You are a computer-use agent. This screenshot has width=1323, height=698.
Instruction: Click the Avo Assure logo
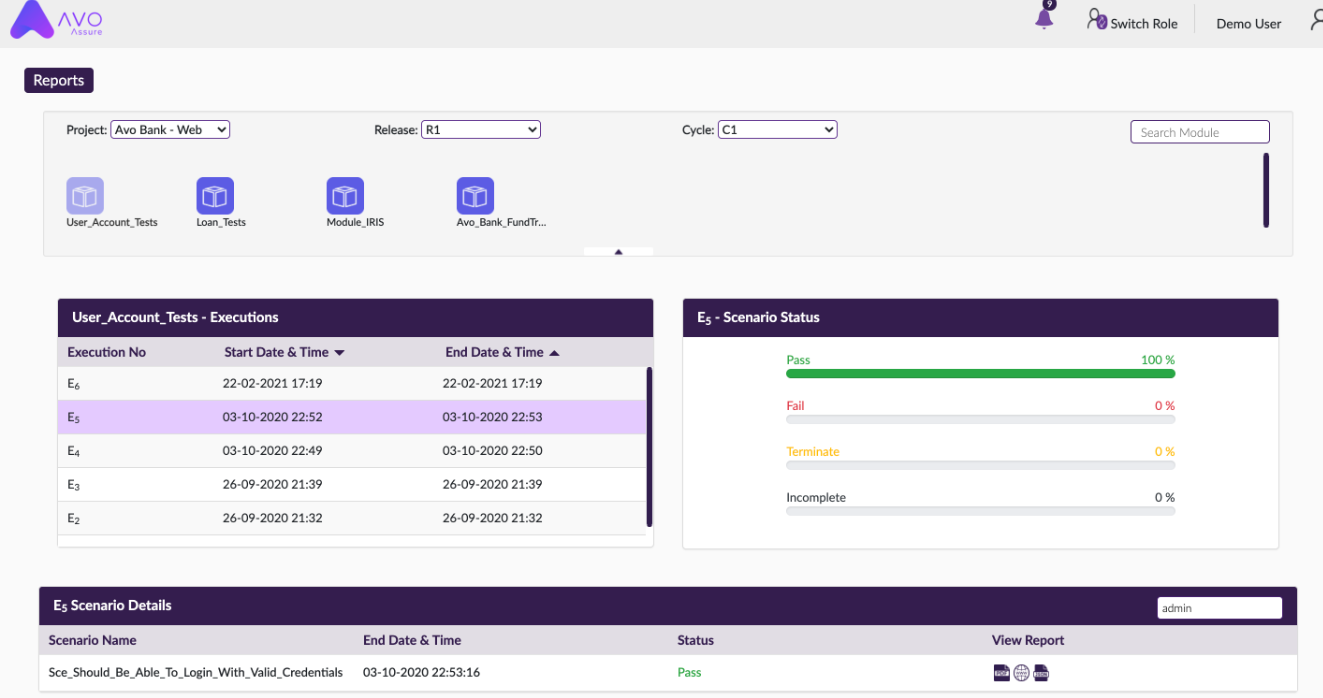click(x=58, y=20)
